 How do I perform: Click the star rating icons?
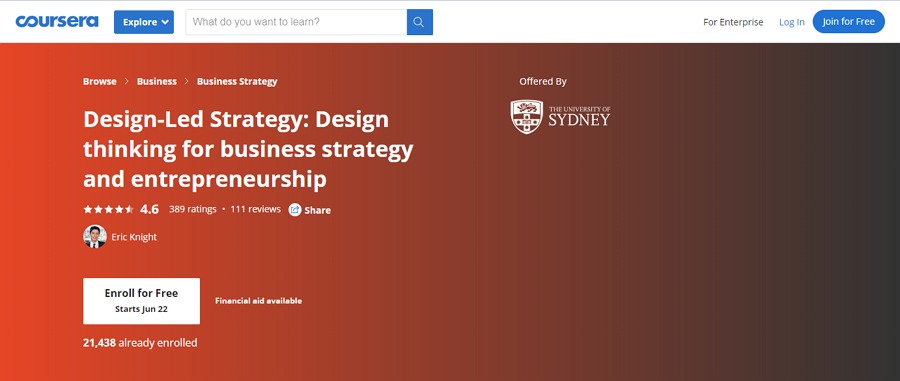tap(108, 209)
